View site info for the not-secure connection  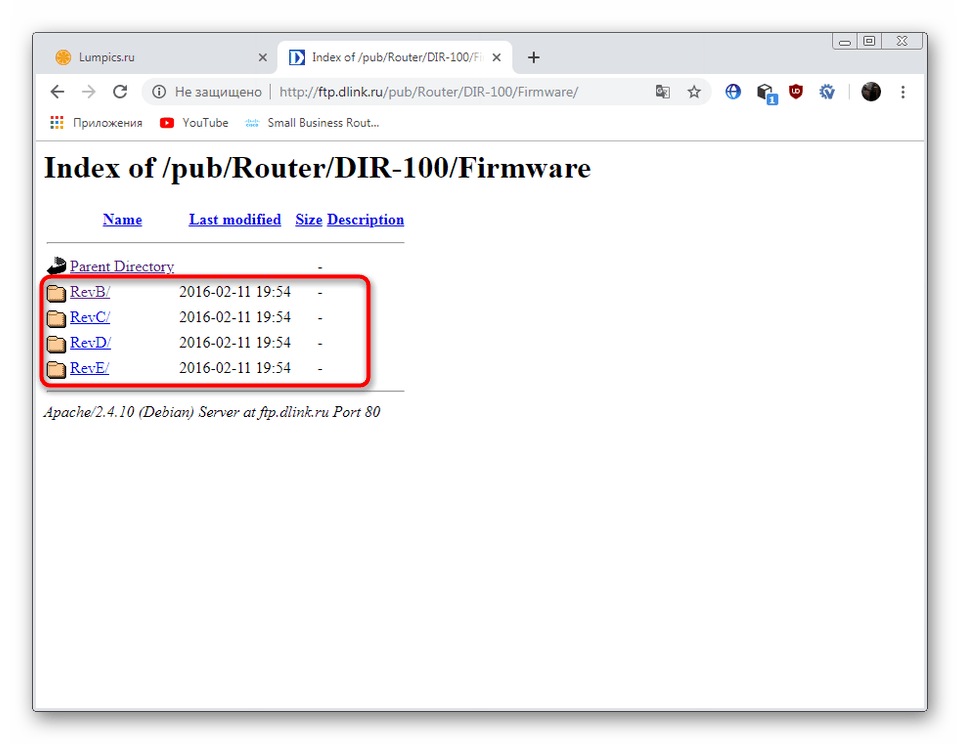[159, 92]
